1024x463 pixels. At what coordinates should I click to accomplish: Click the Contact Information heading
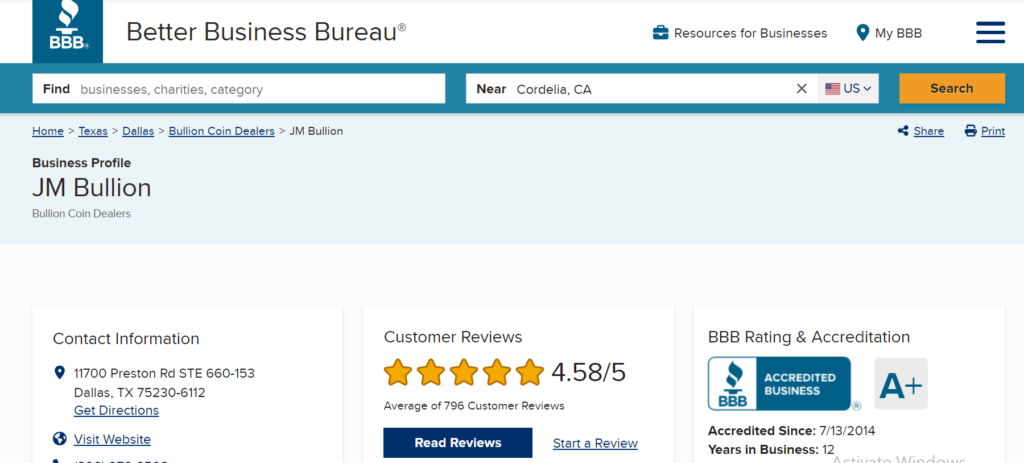point(126,339)
